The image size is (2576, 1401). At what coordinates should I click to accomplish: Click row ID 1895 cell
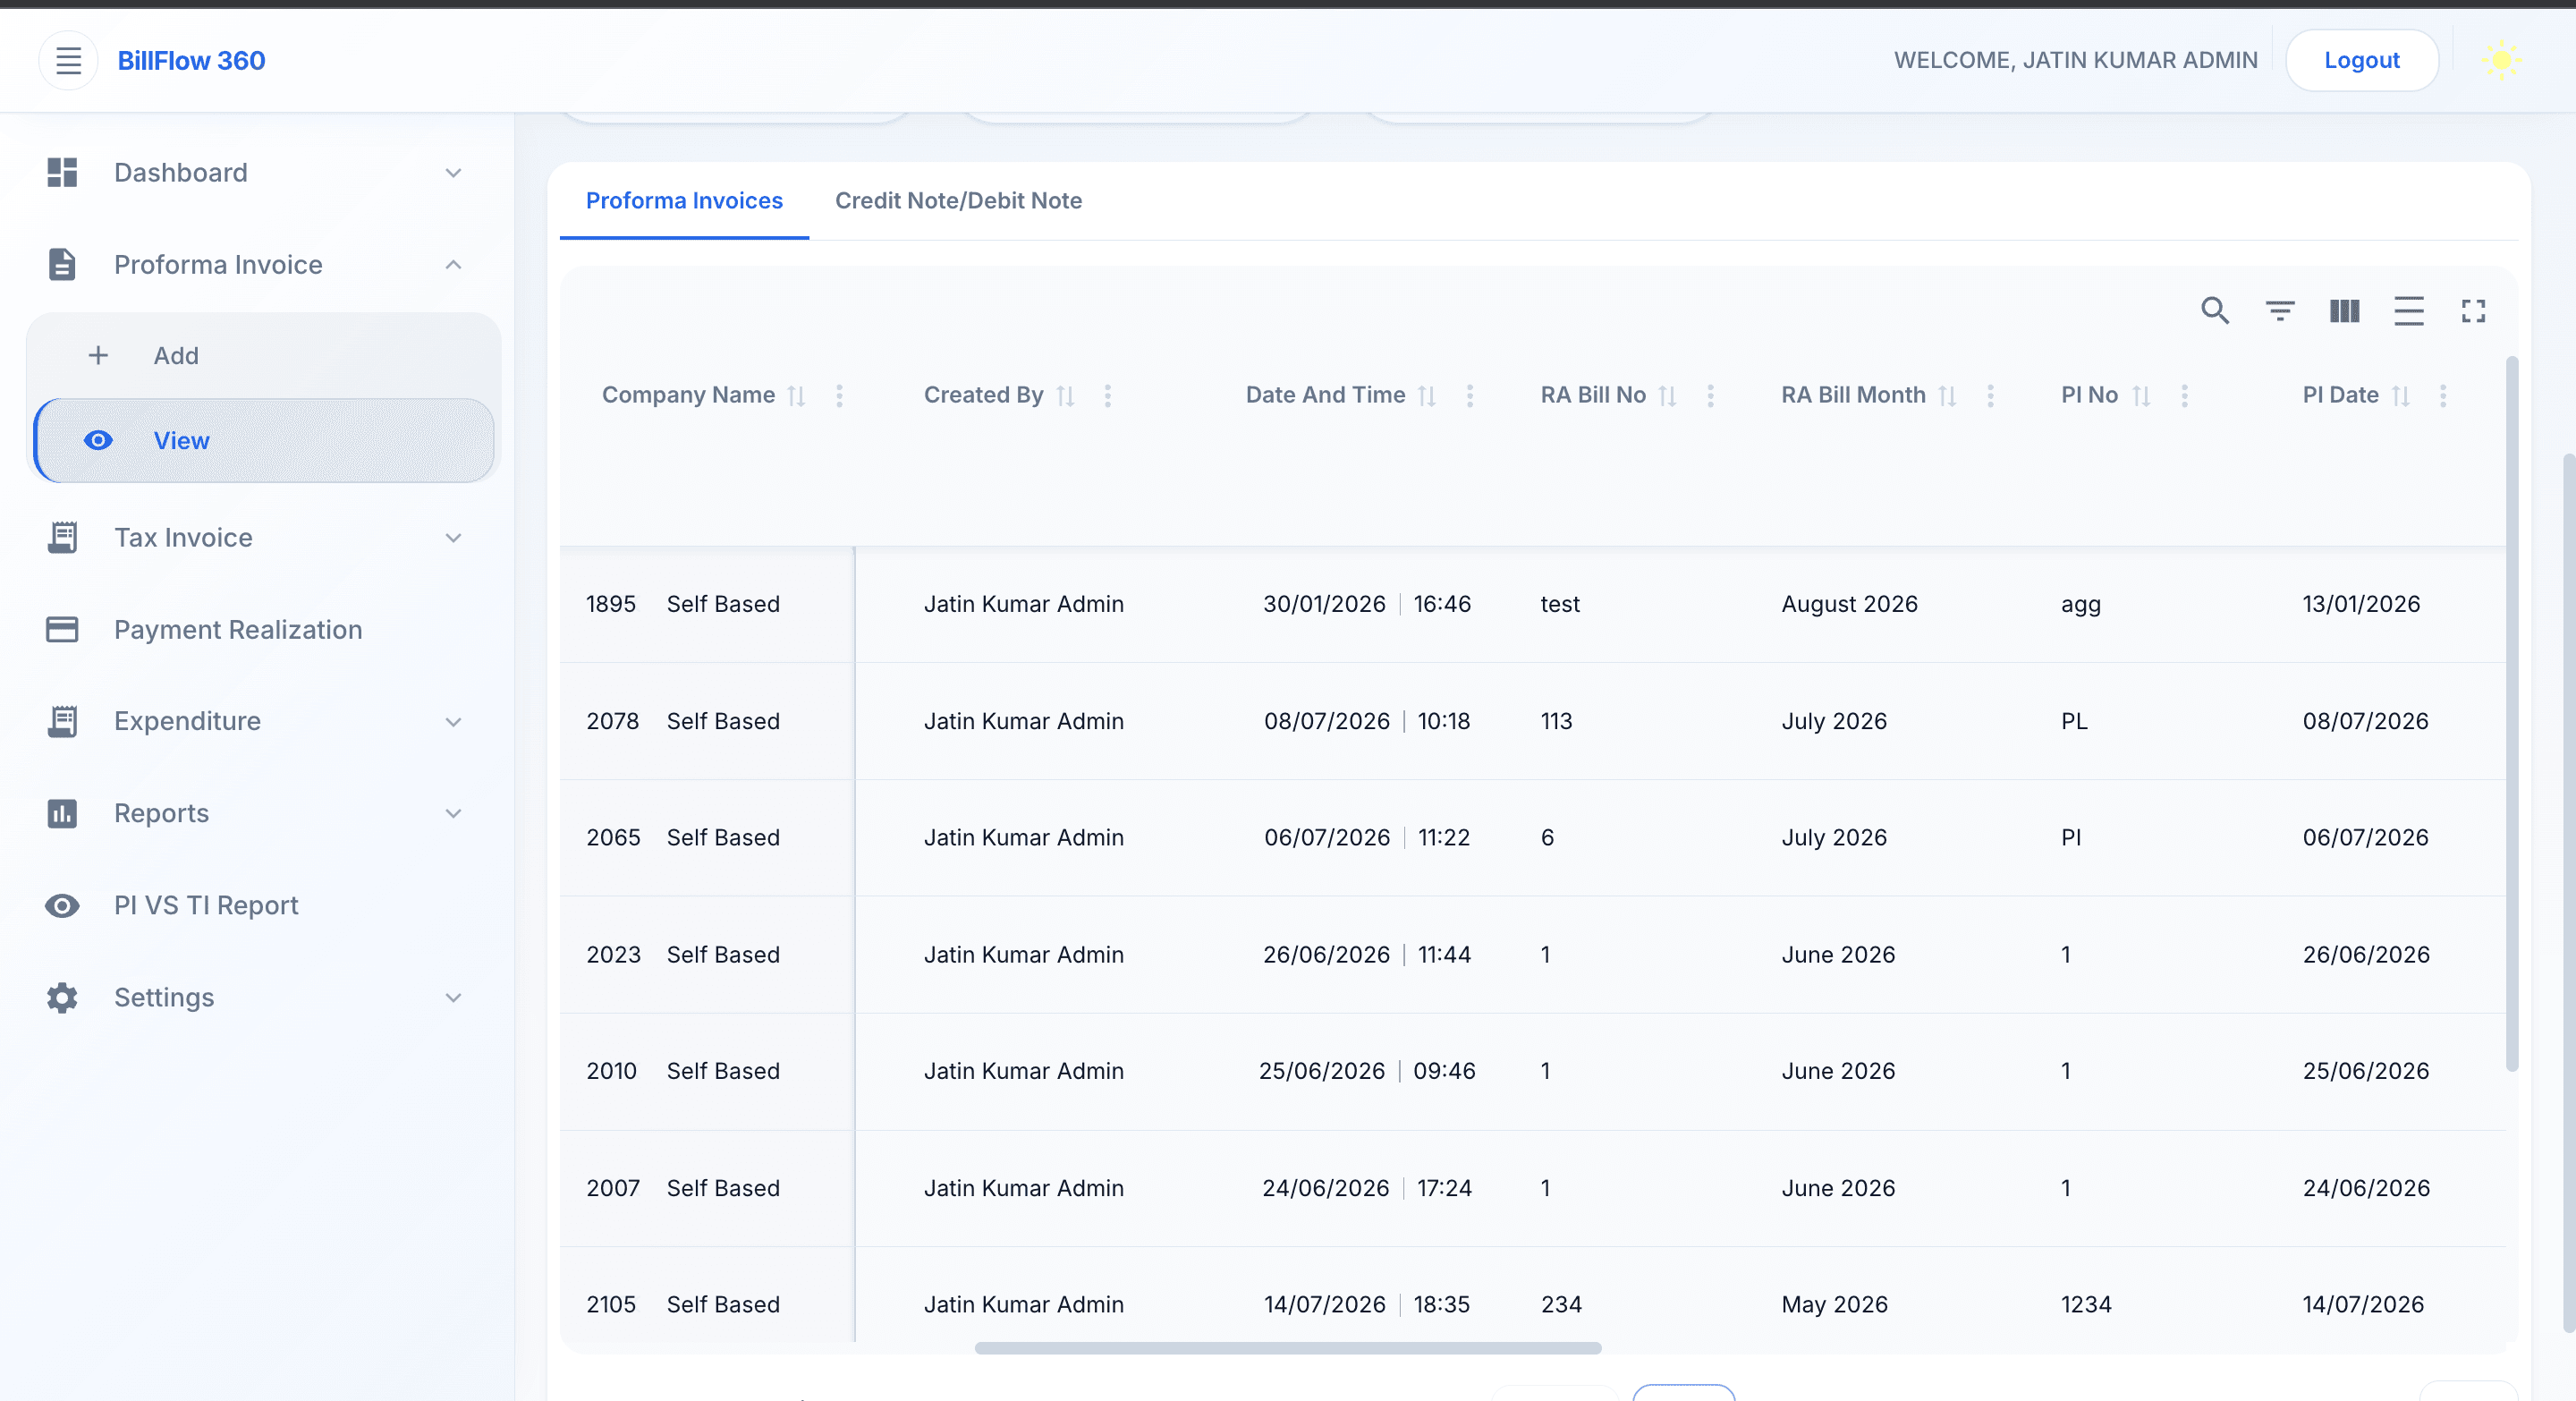(x=611, y=604)
